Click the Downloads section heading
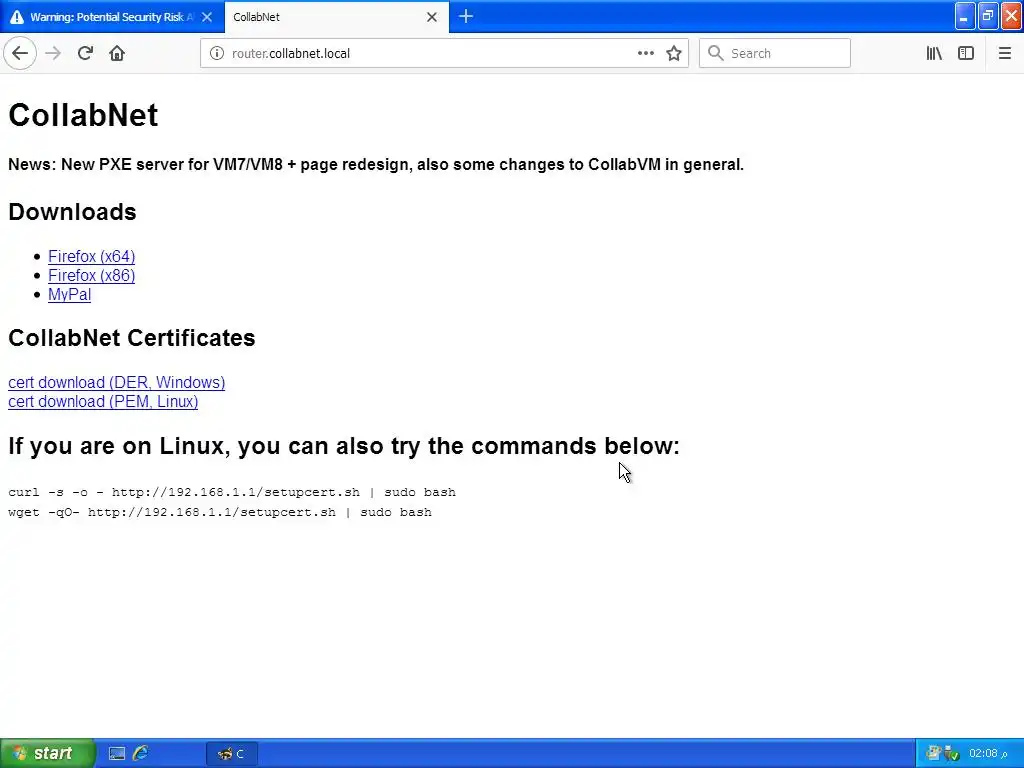 72,212
